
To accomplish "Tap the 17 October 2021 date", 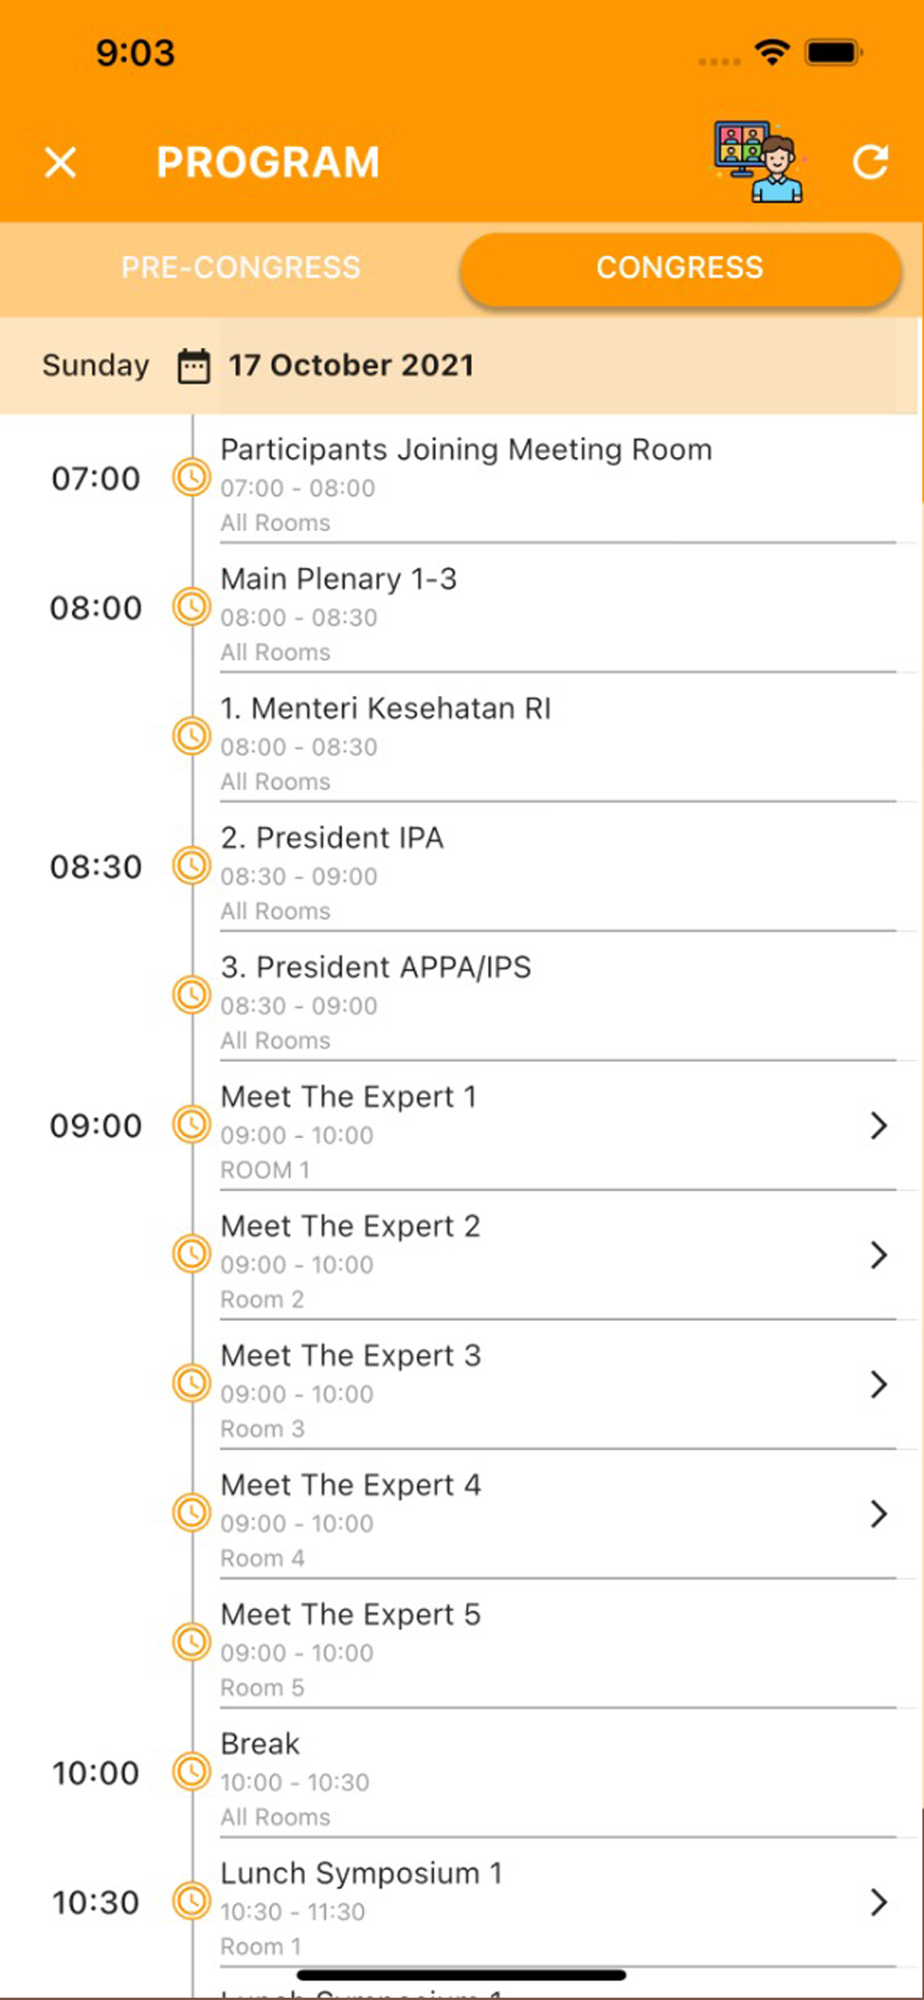I will pyautogui.click(x=351, y=366).
